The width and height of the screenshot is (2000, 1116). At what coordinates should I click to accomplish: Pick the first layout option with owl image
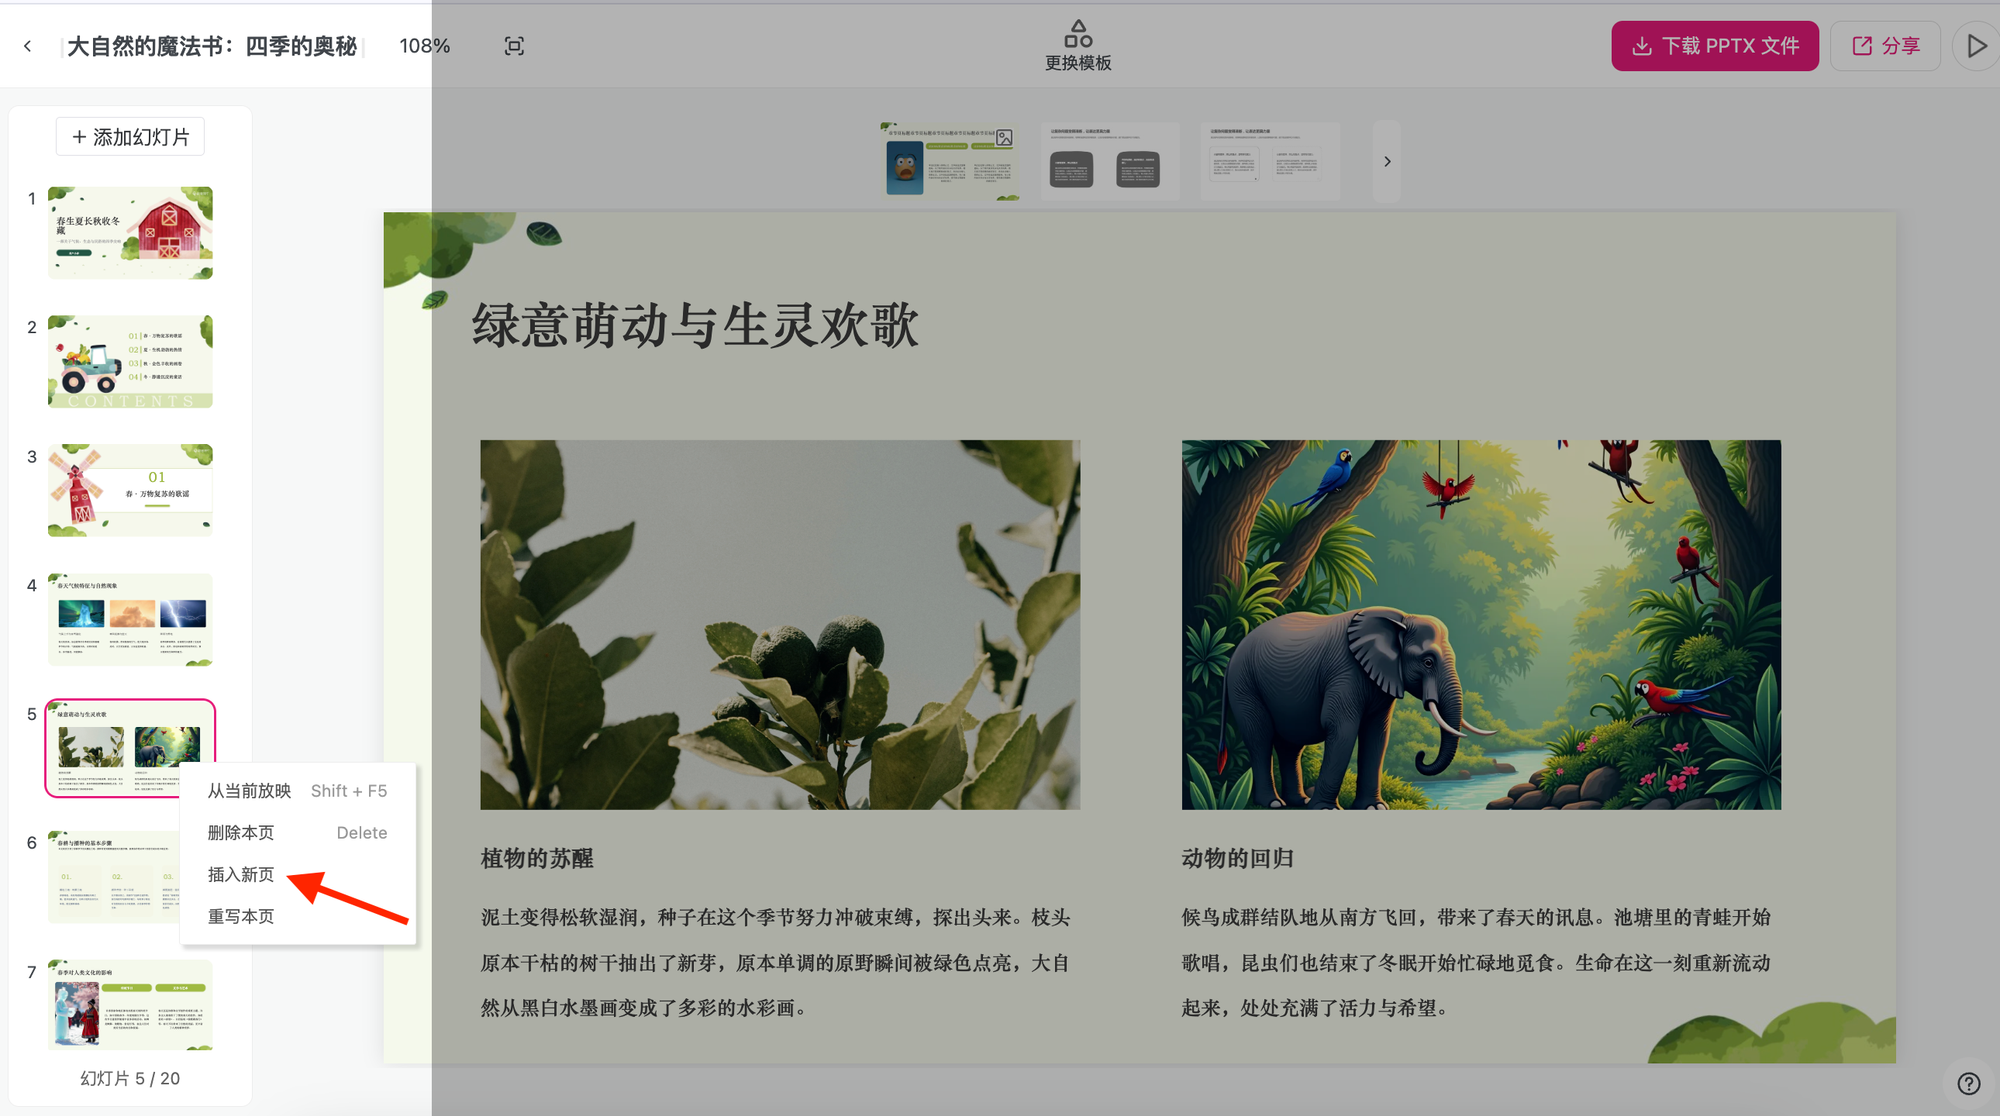(x=949, y=162)
